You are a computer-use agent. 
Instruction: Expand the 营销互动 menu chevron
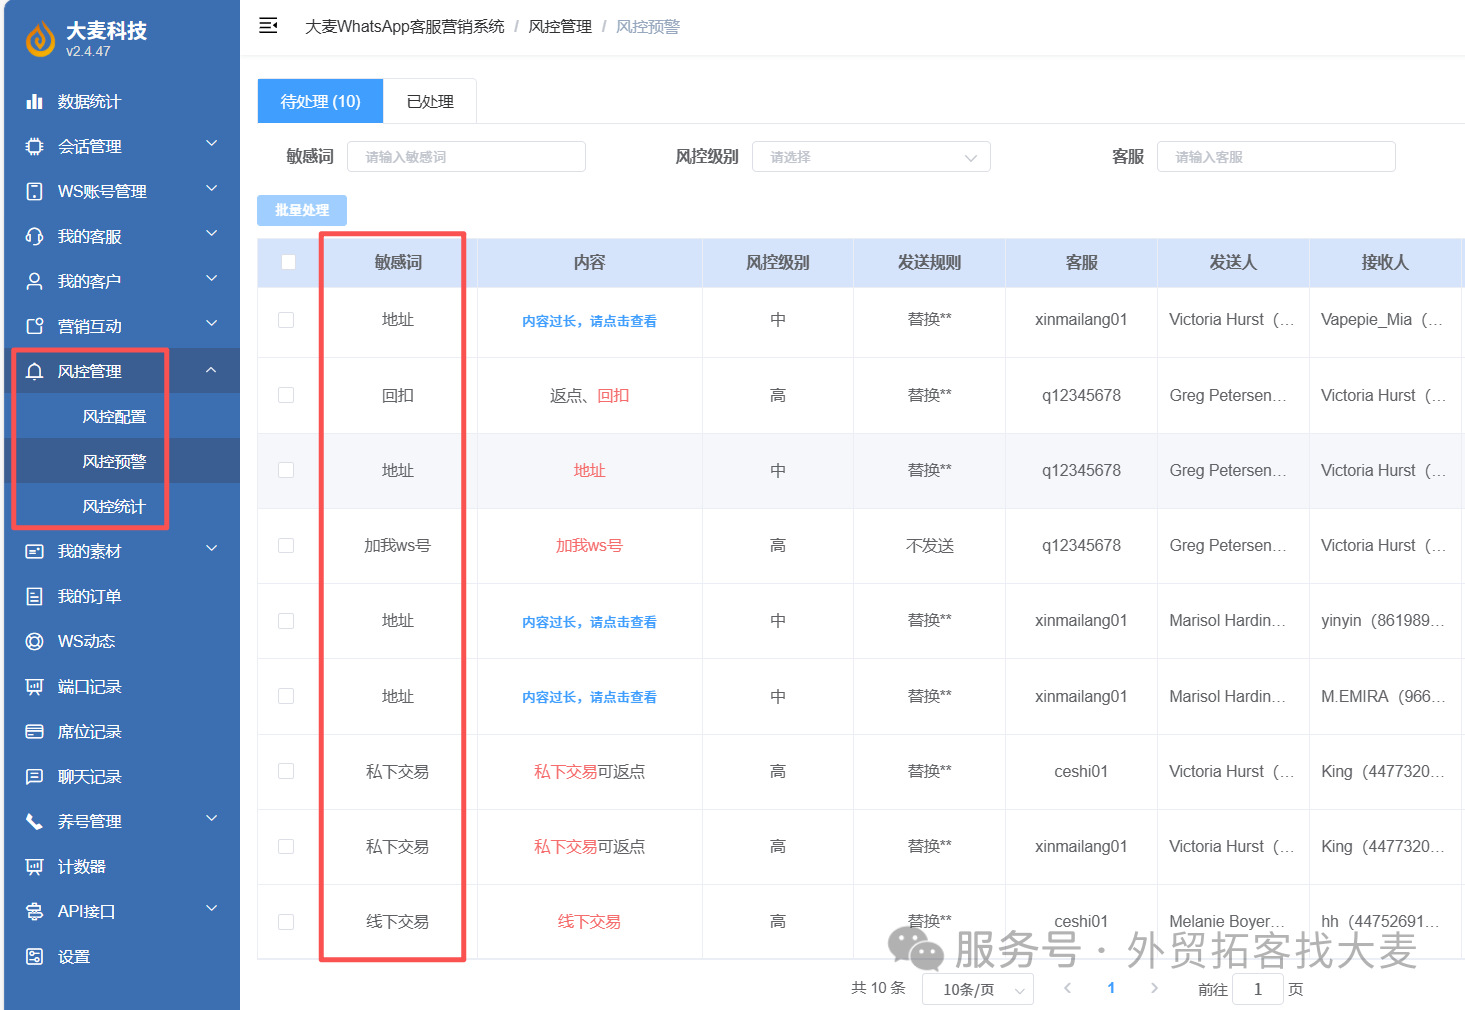coord(211,324)
